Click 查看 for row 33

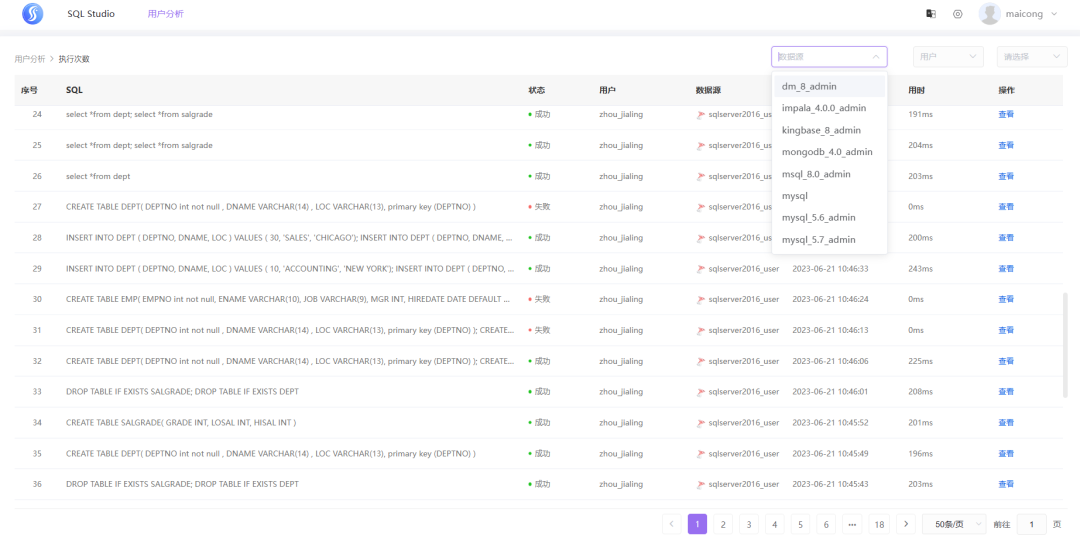(1006, 392)
